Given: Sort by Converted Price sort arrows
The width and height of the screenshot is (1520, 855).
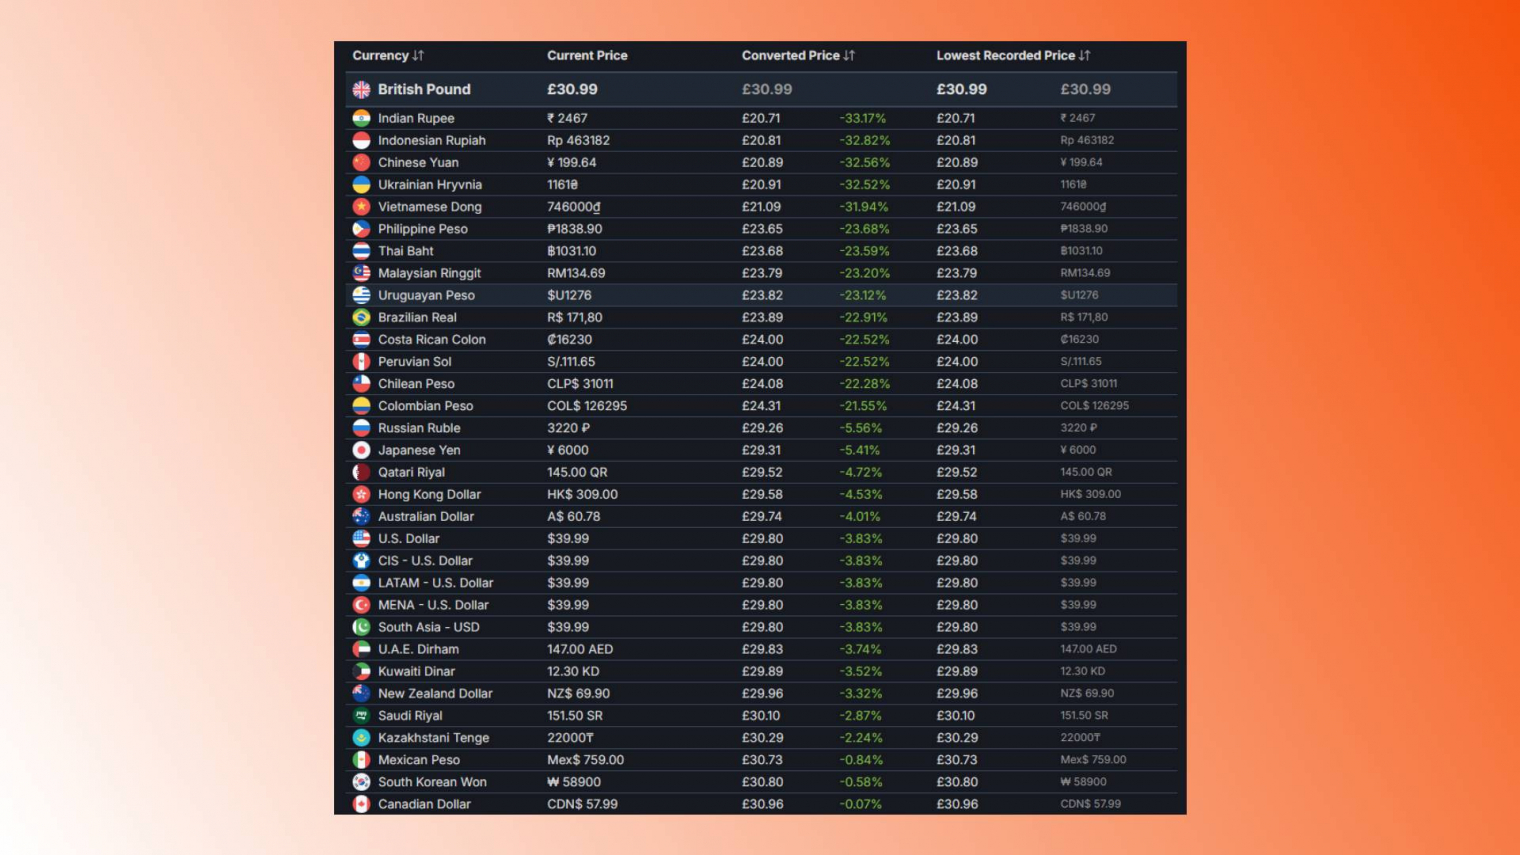Looking at the screenshot, I should click(849, 56).
